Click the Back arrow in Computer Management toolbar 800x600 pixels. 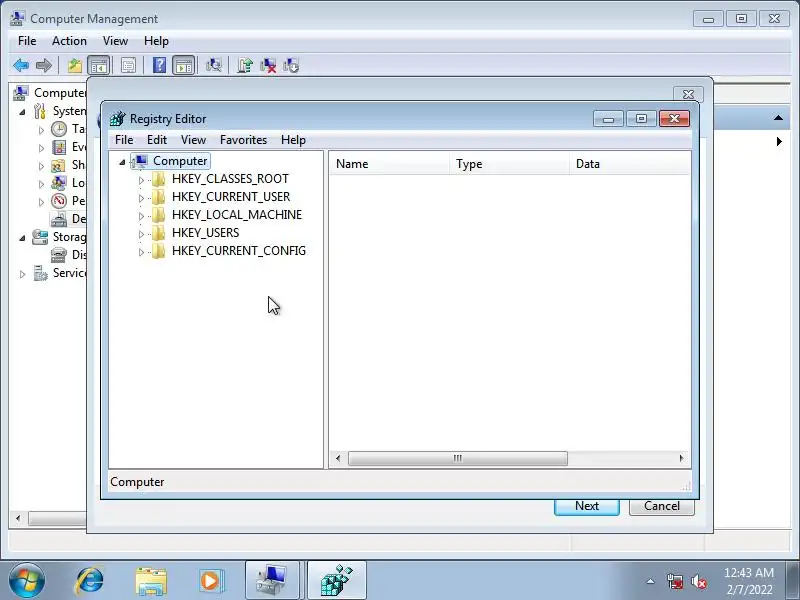tap(21, 65)
